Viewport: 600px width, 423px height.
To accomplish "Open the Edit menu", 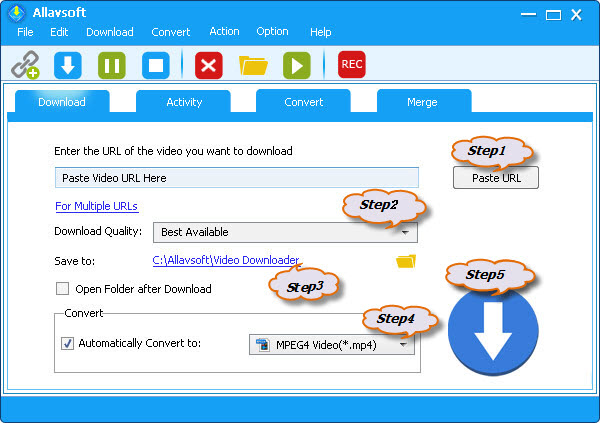I will click(x=59, y=32).
